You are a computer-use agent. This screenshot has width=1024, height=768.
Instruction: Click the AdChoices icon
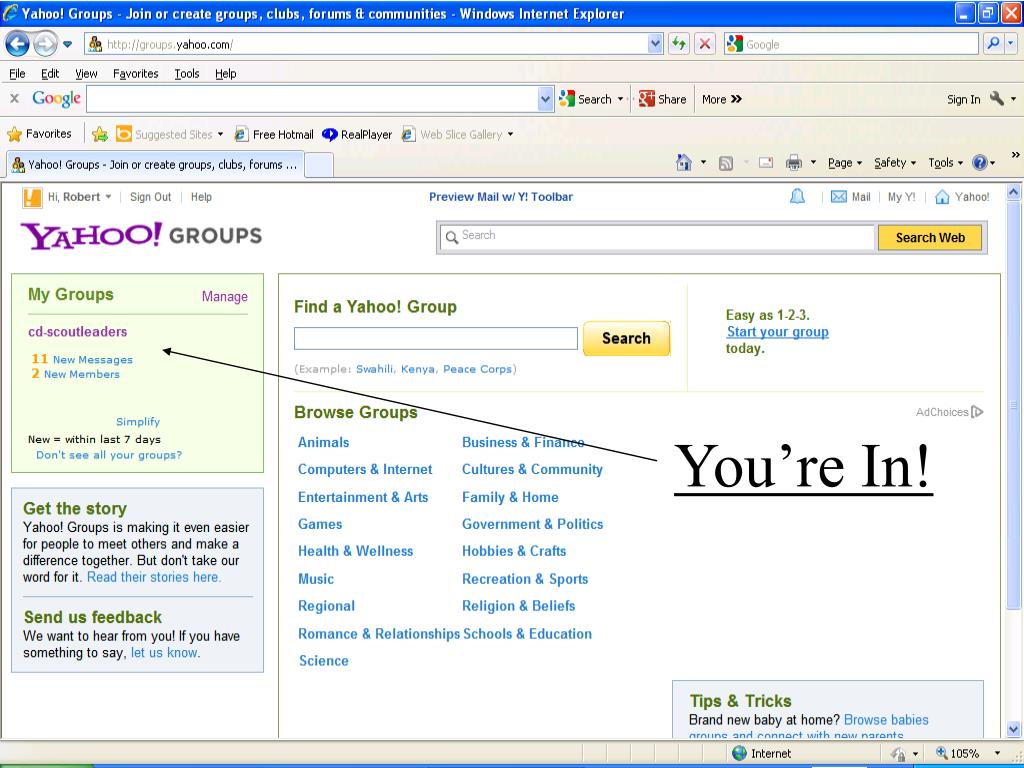pyautogui.click(x=977, y=411)
